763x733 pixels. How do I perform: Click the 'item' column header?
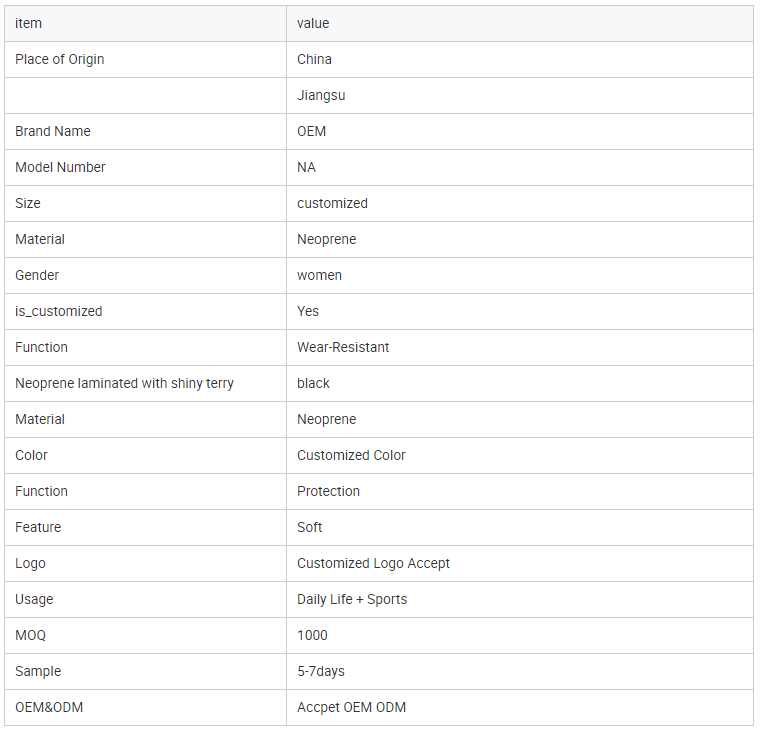pos(145,23)
